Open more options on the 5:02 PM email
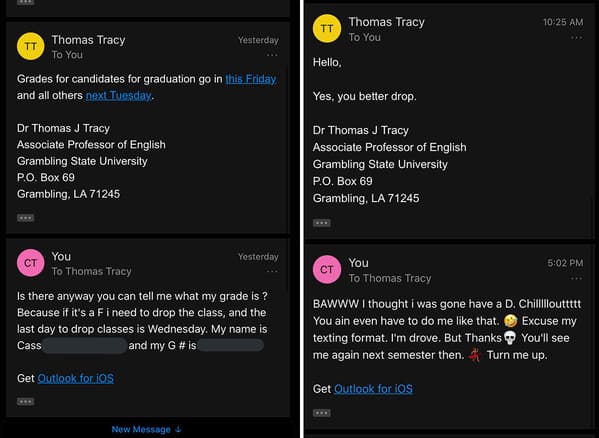The image size is (599, 438). [x=576, y=278]
